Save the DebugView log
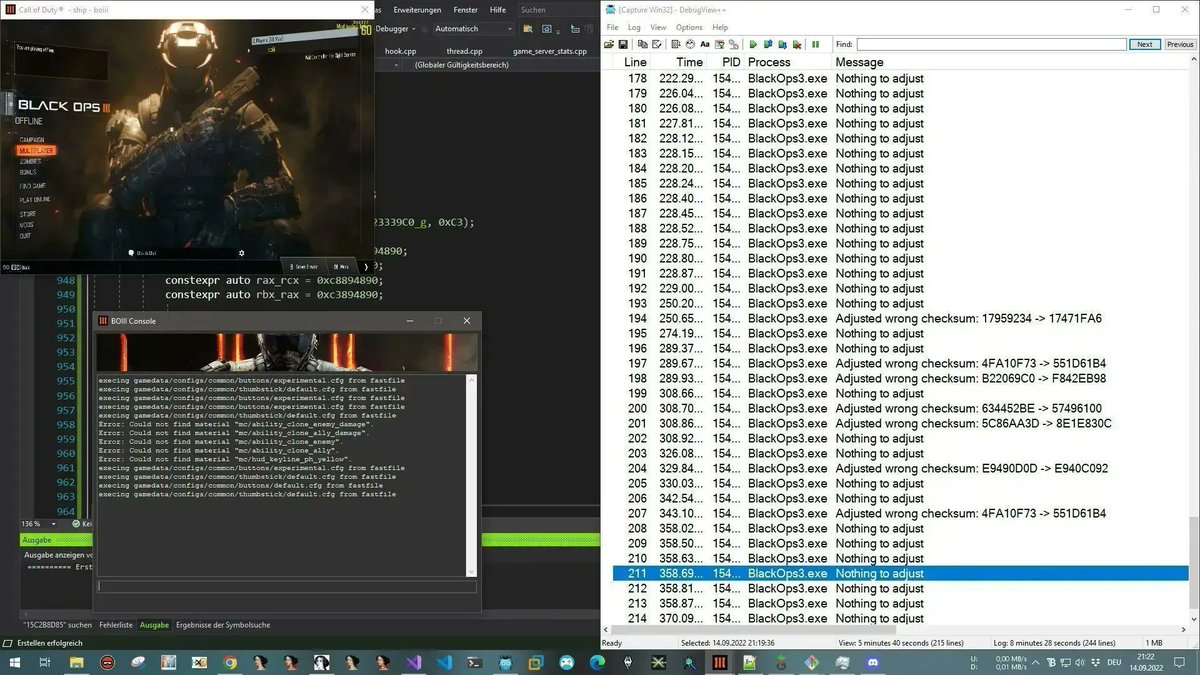1200x675 pixels. coord(623,44)
